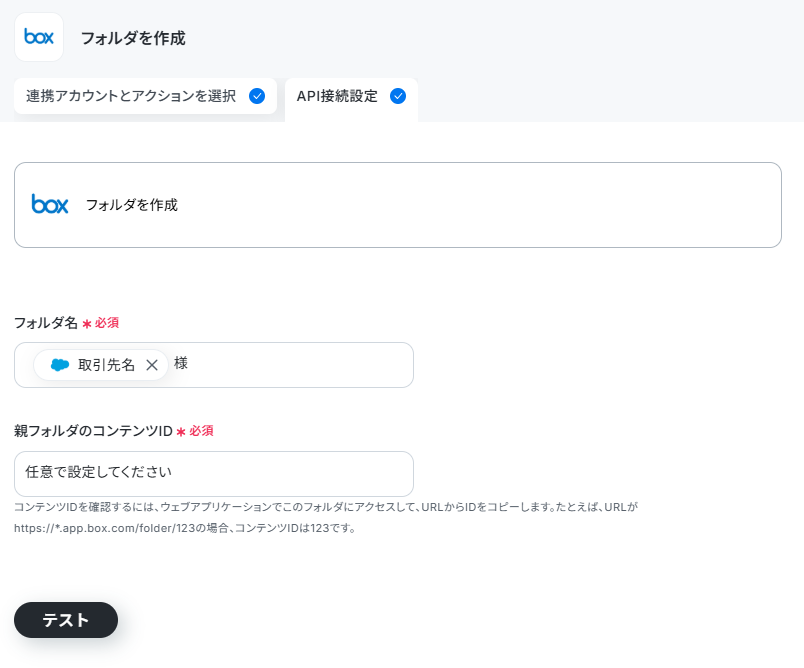Click the 親フォルダのコンテンツID label
The width and height of the screenshot is (804, 668).
click(93, 431)
